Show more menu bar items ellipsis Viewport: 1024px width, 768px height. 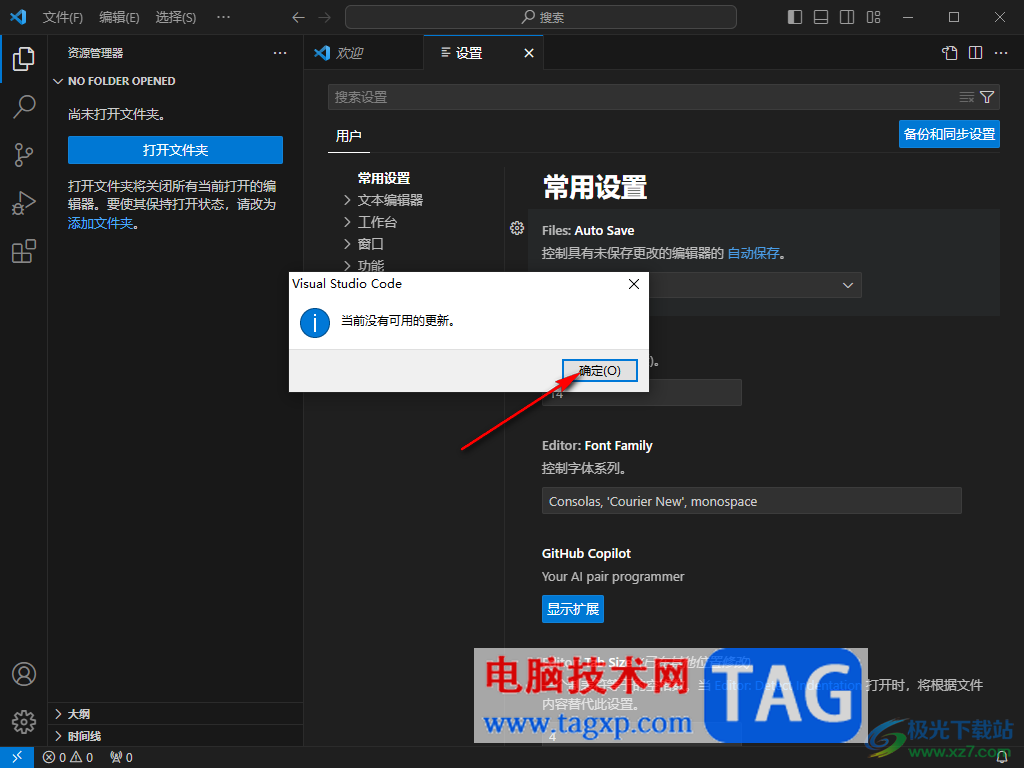coord(223,18)
